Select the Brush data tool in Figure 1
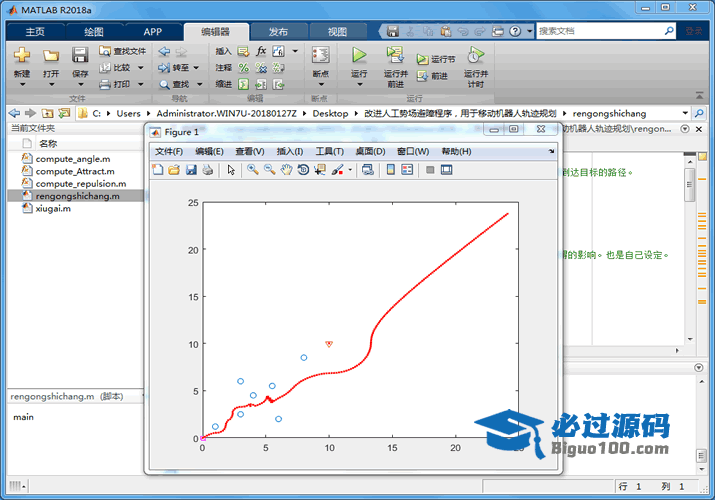715x500 pixels. pos(337,170)
